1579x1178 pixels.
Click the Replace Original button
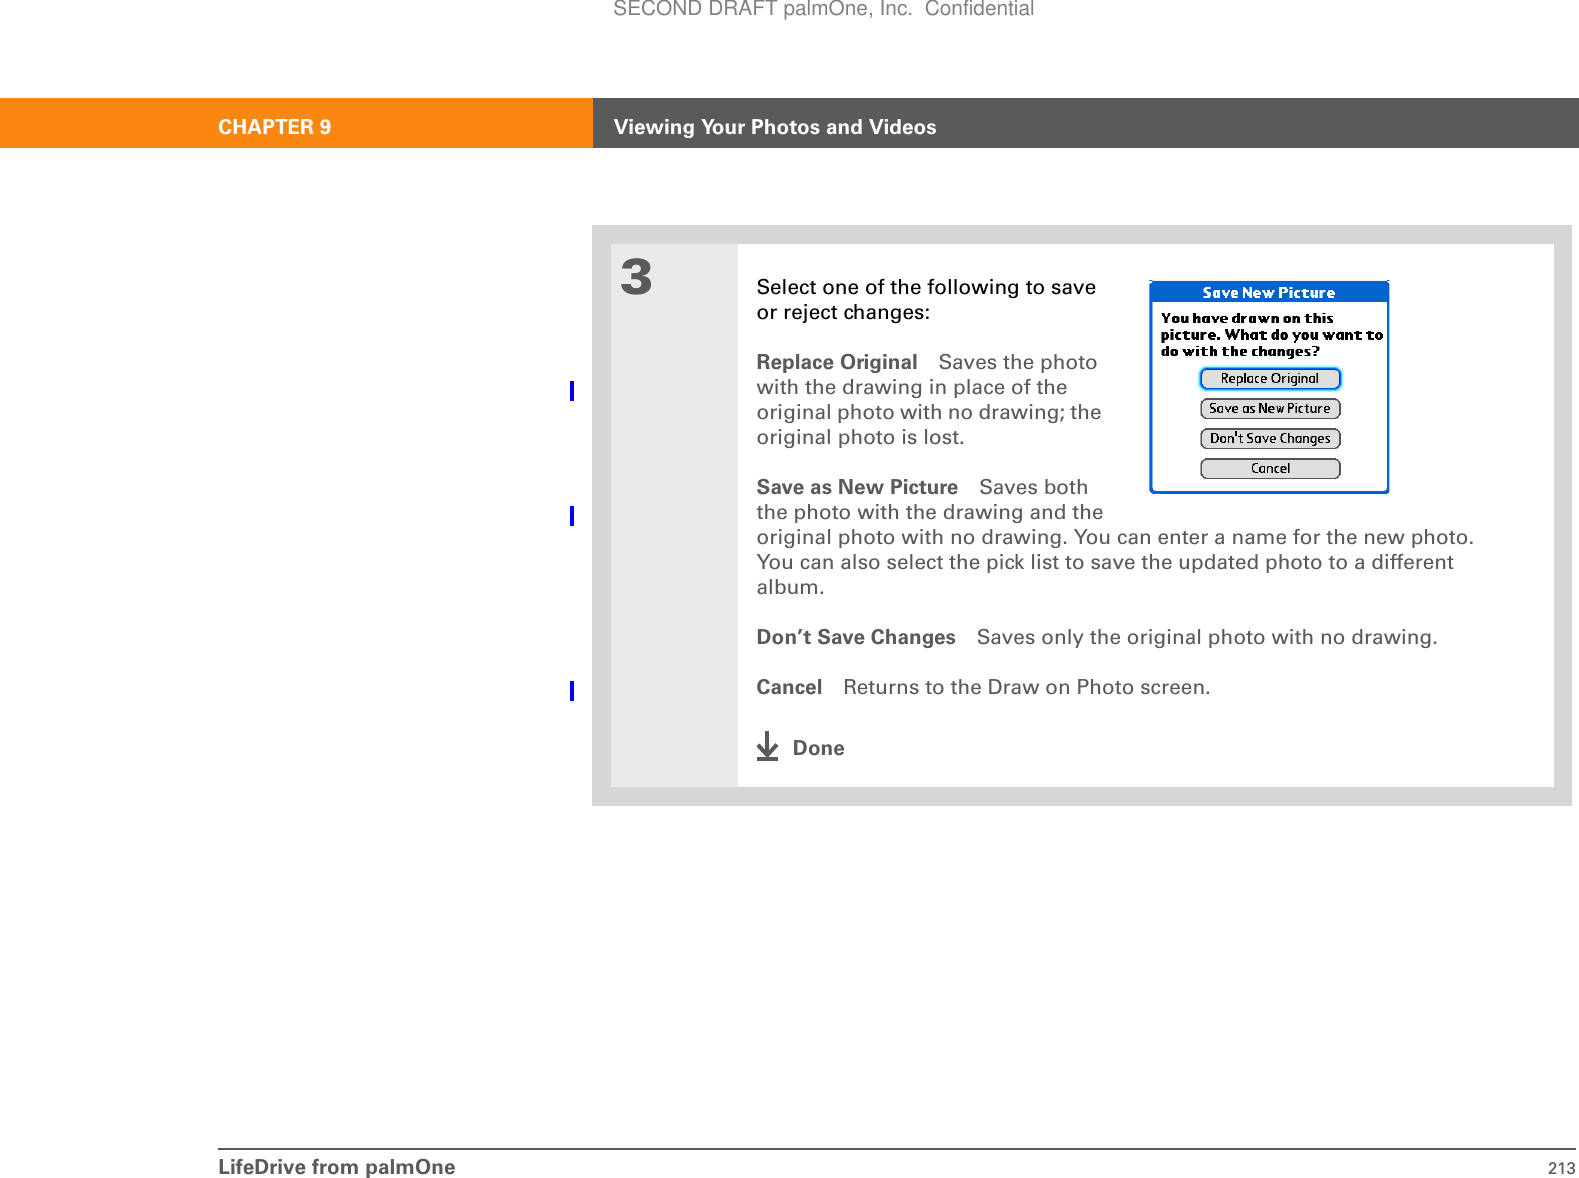pyautogui.click(x=1270, y=379)
